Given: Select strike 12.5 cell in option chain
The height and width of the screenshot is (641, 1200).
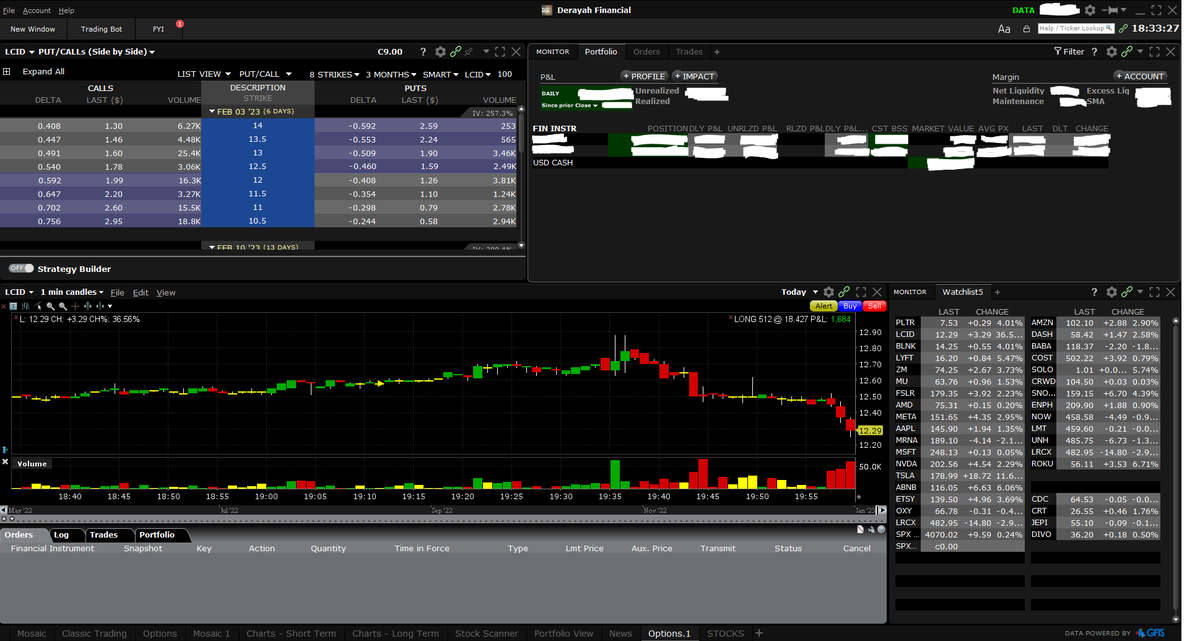Looking at the screenshot, I should click(x=258, y=166).
